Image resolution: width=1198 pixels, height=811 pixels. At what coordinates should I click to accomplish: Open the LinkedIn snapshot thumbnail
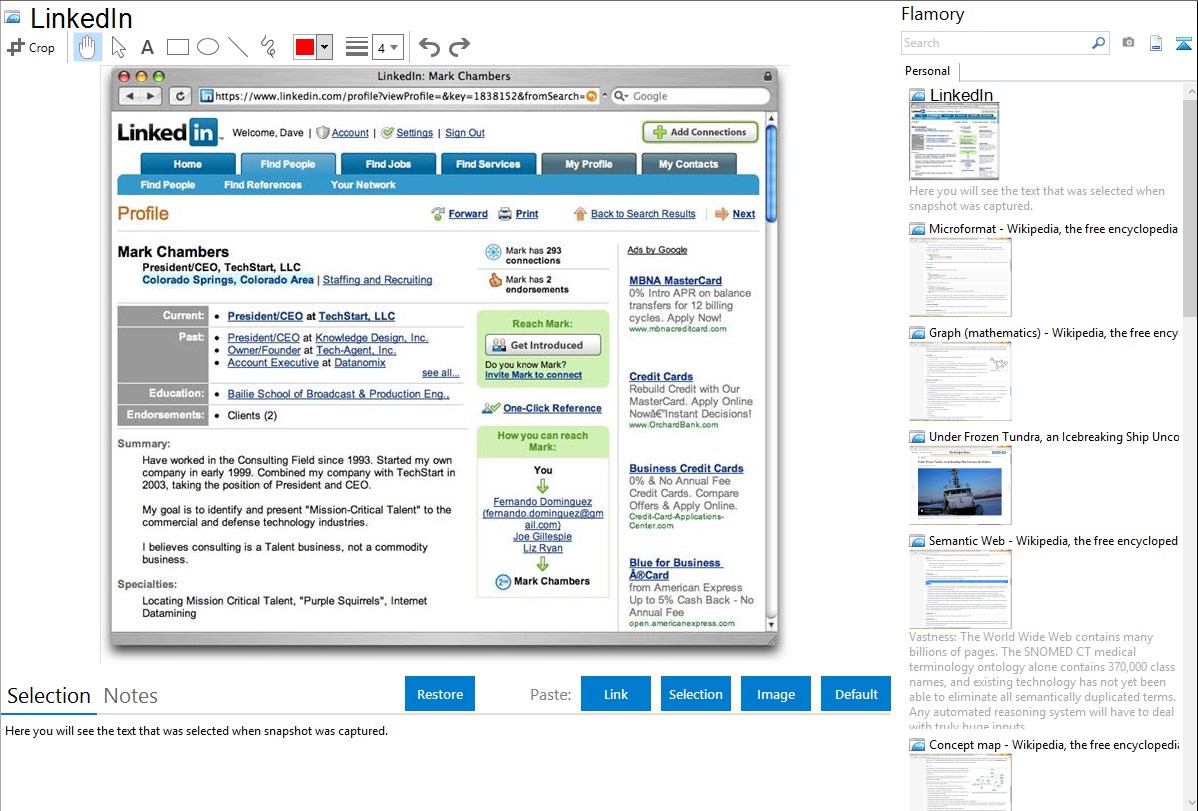pos(954,142)
